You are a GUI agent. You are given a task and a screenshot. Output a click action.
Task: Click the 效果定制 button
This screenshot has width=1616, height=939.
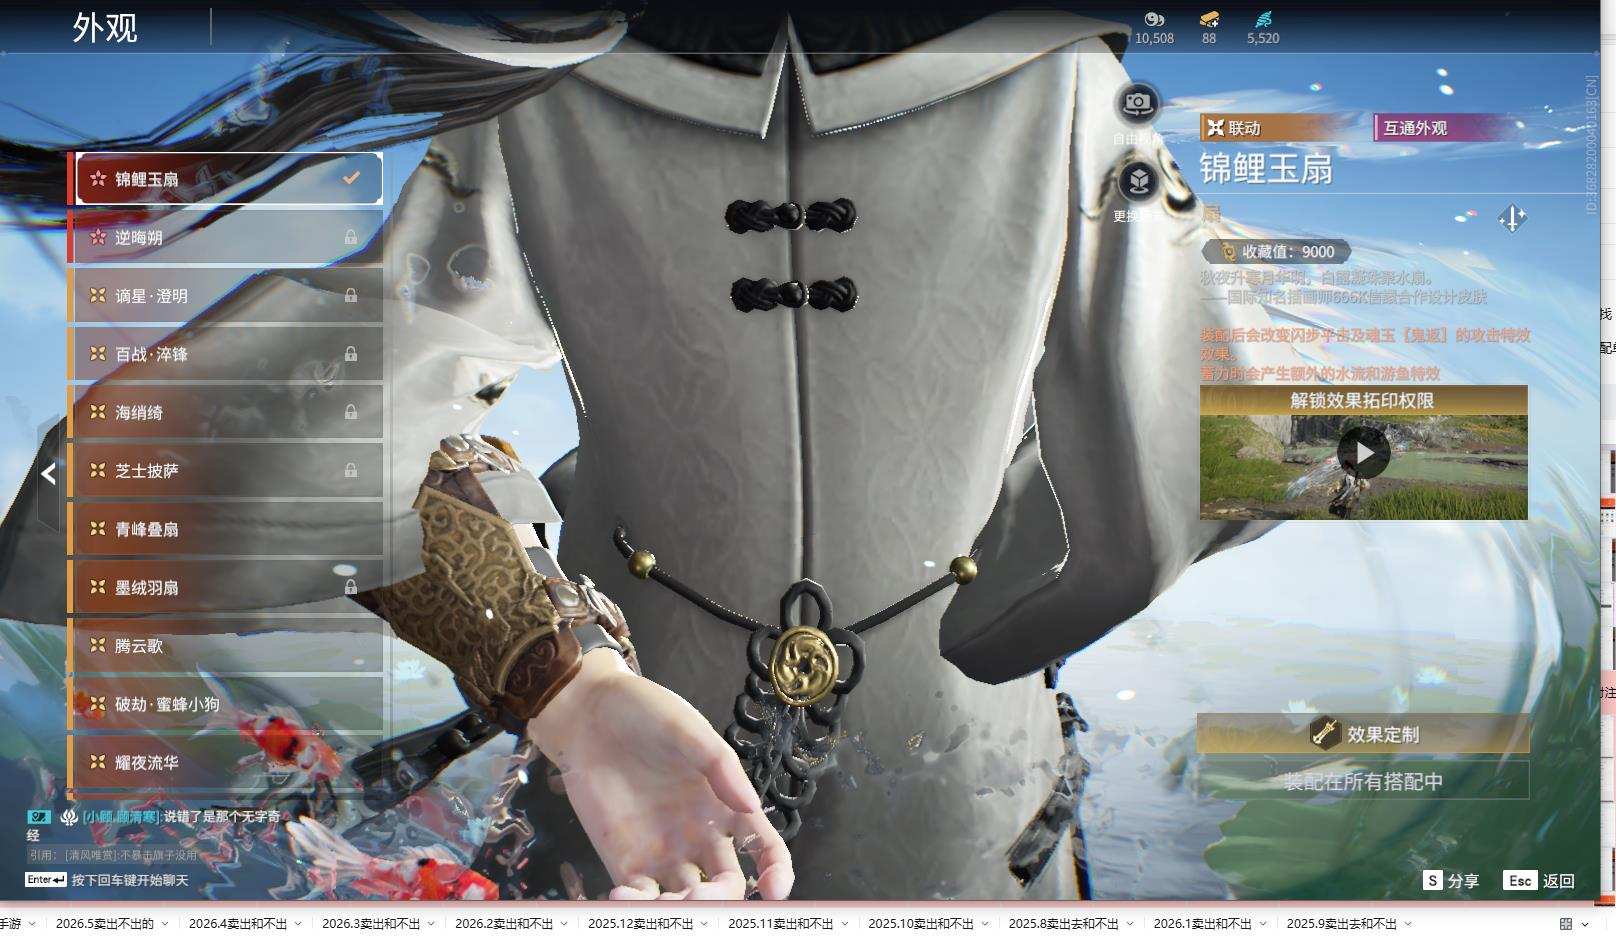(1363, 734)
